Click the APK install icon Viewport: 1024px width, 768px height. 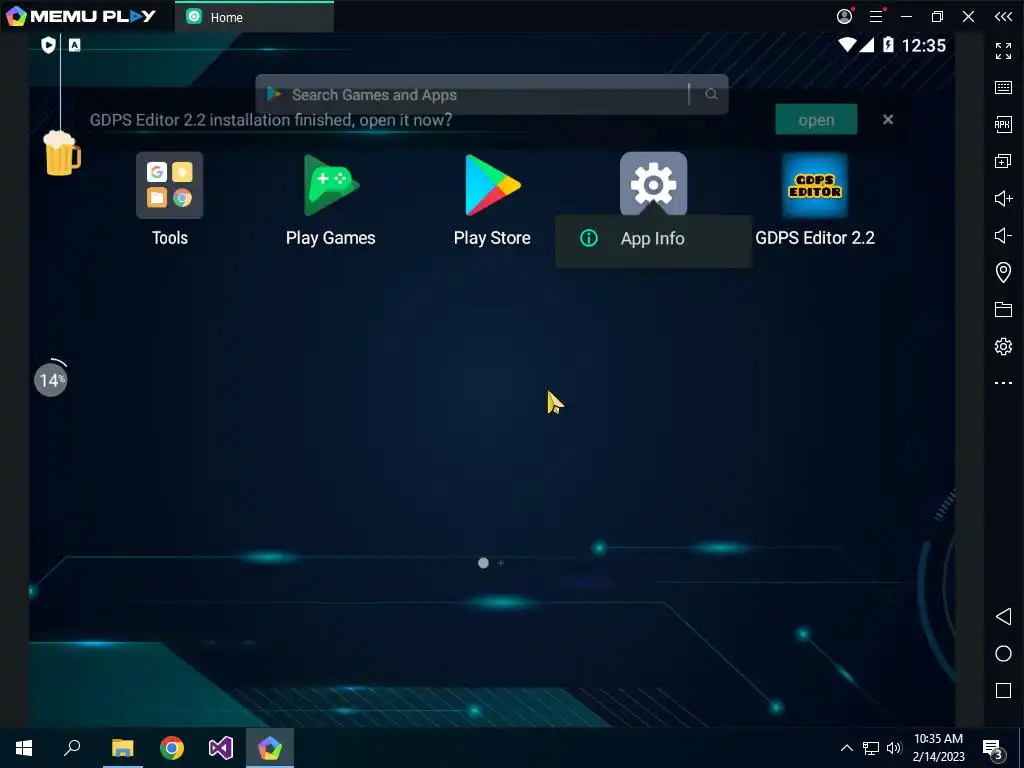coord(1003,124)
